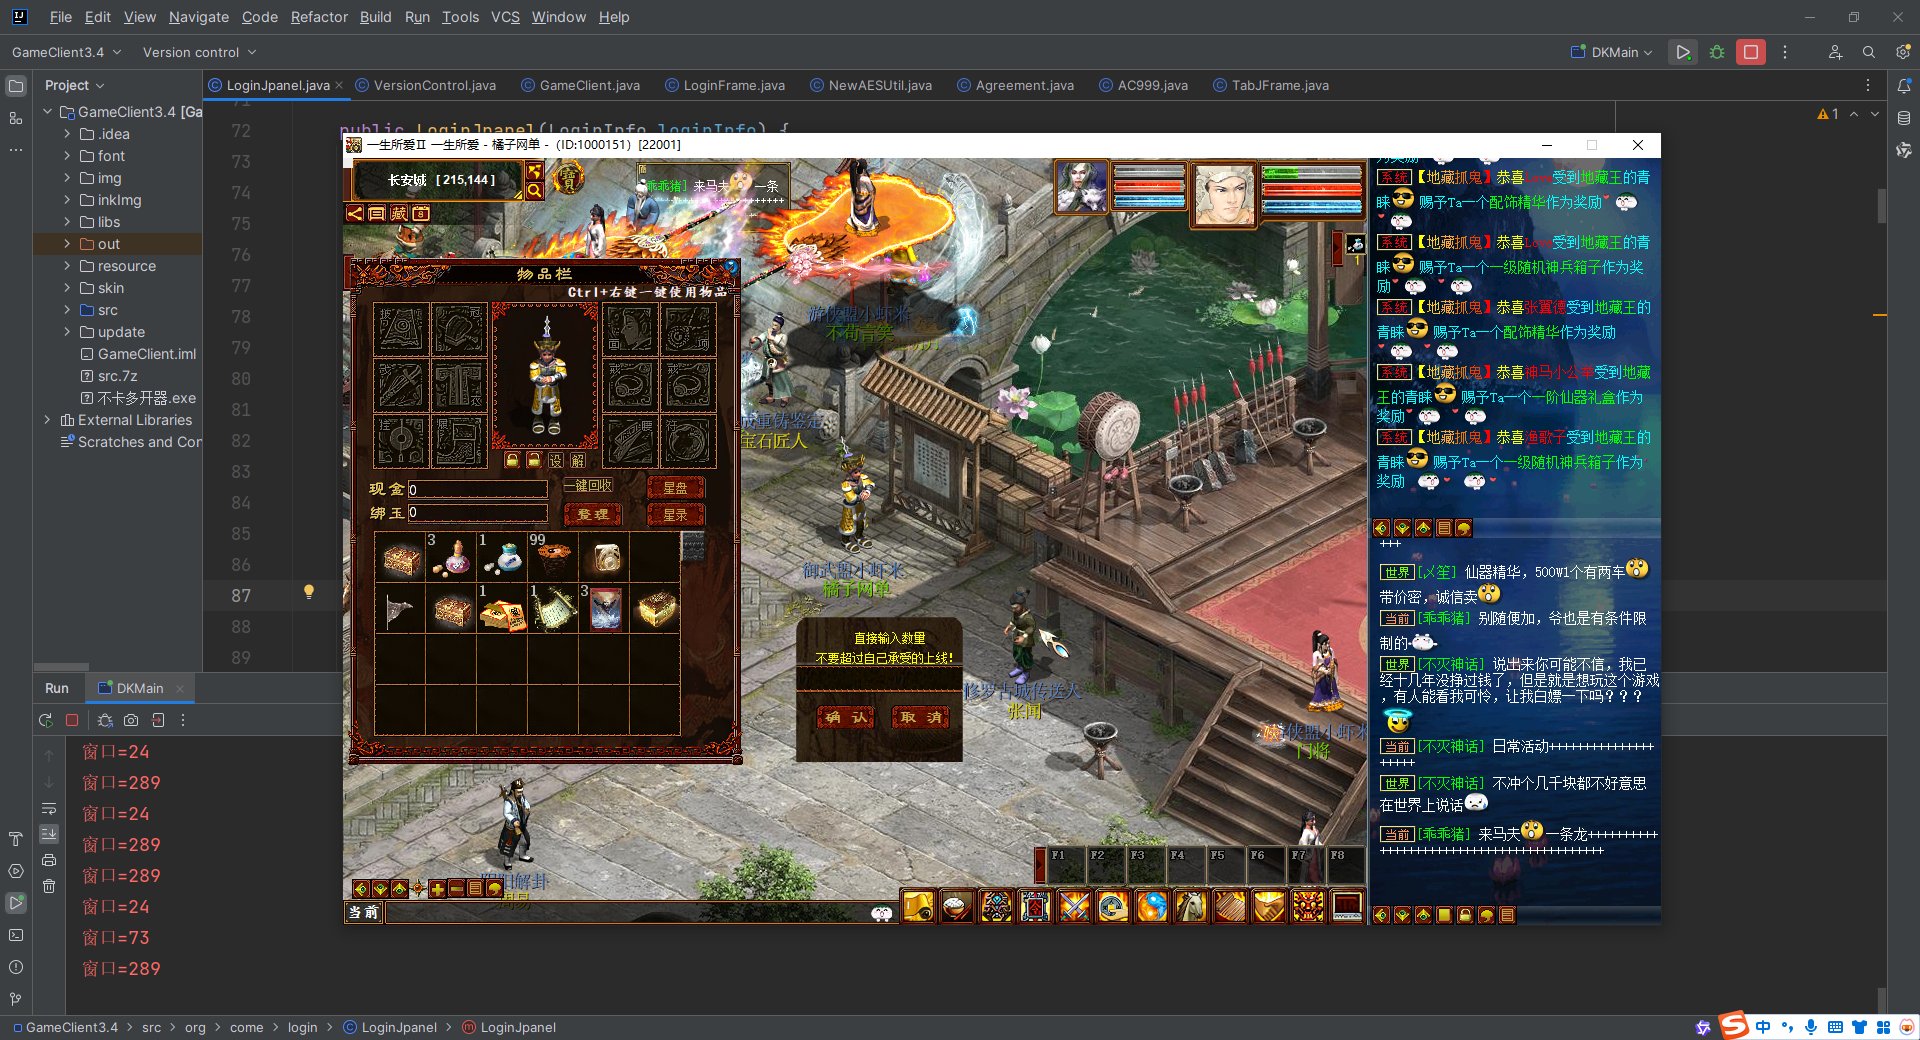Collapse the GameClient3.4 root project node
The image size is (1920, 1040).
47,112
